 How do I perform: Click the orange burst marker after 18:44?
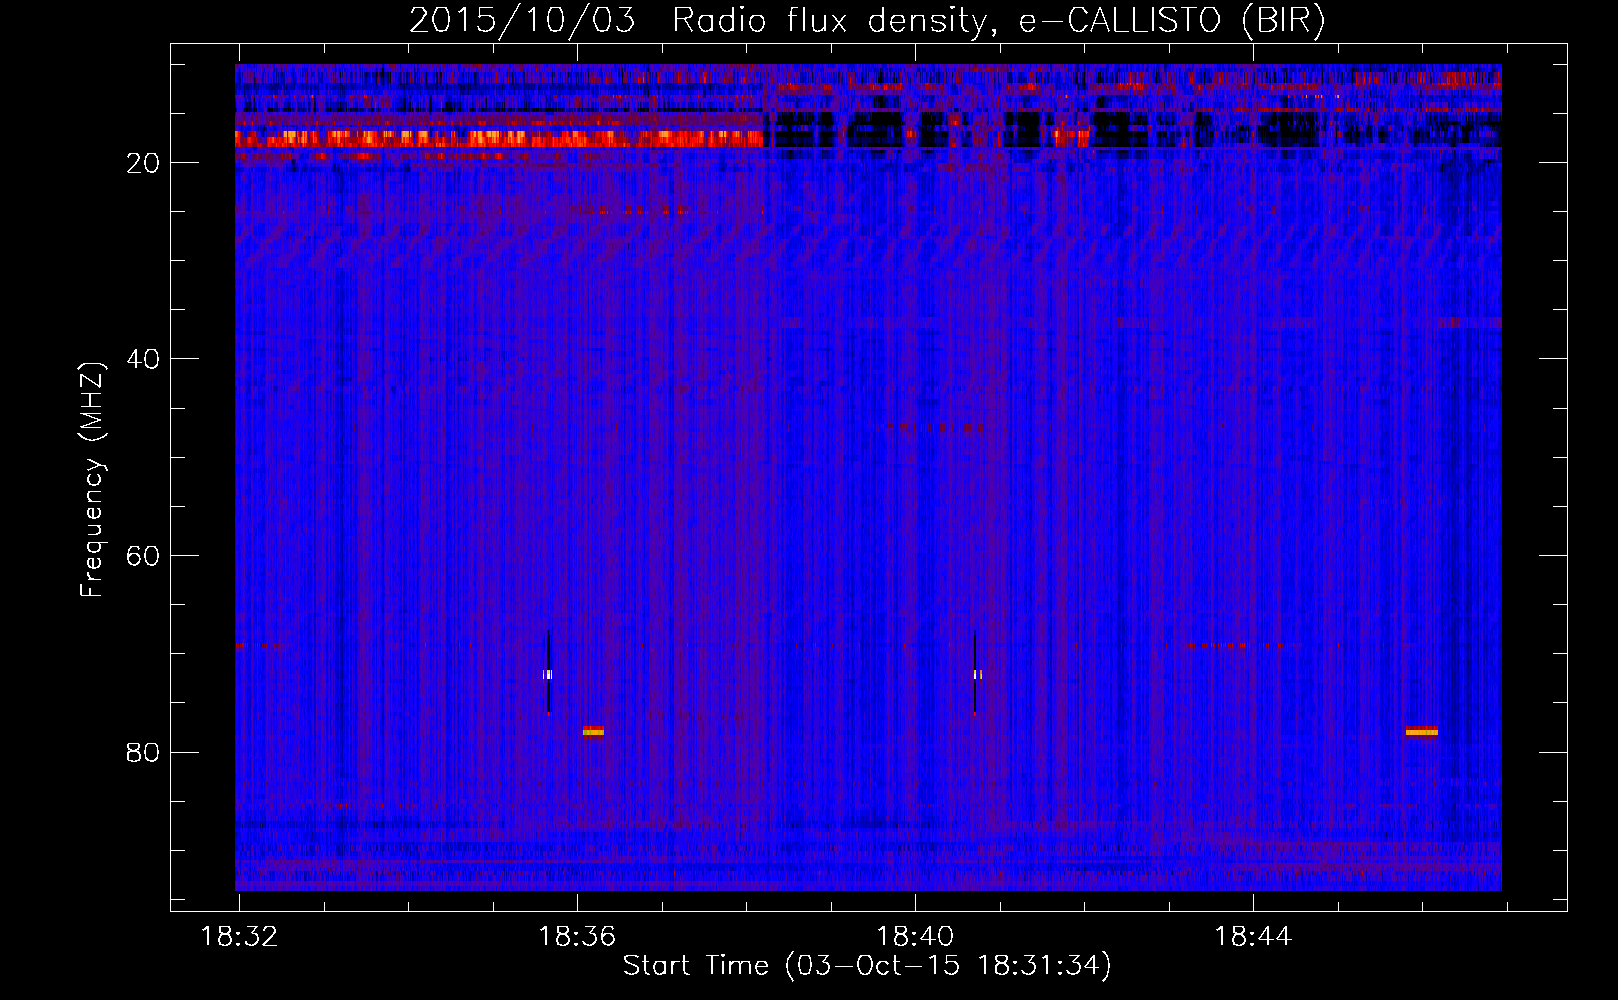pyautogui.click(x=1421, y=731)
